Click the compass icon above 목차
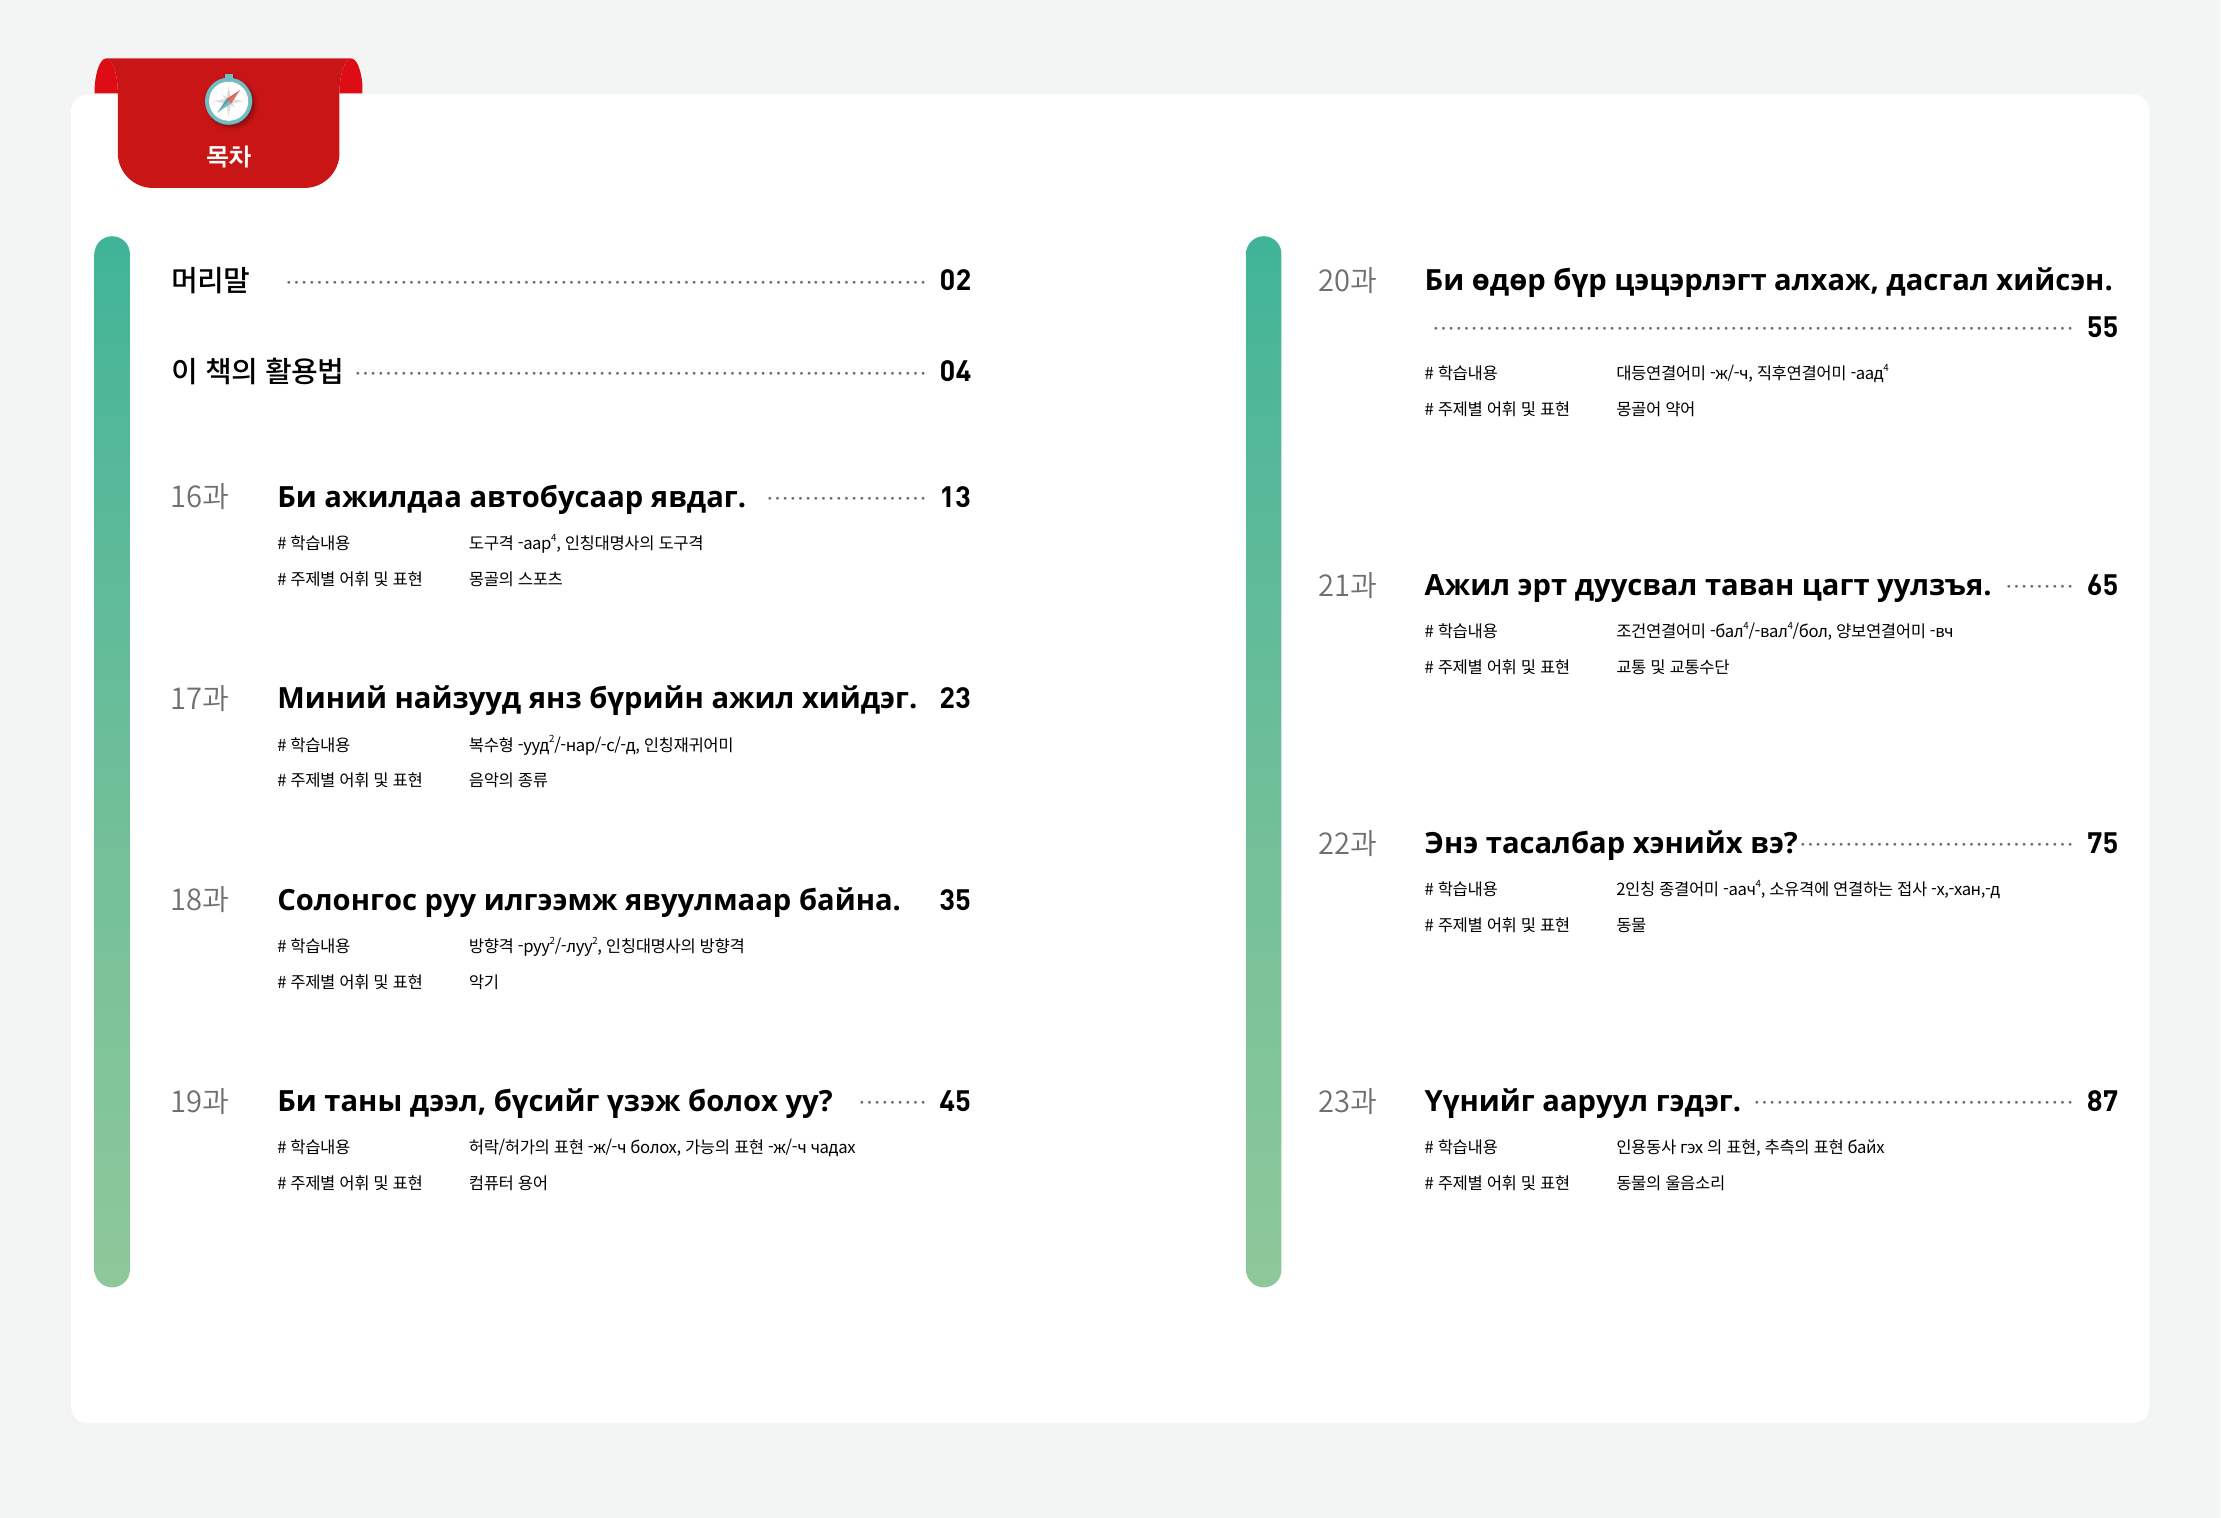Image resolution: width=2221 pixels, height=1518 pixels. pos(228,101)
